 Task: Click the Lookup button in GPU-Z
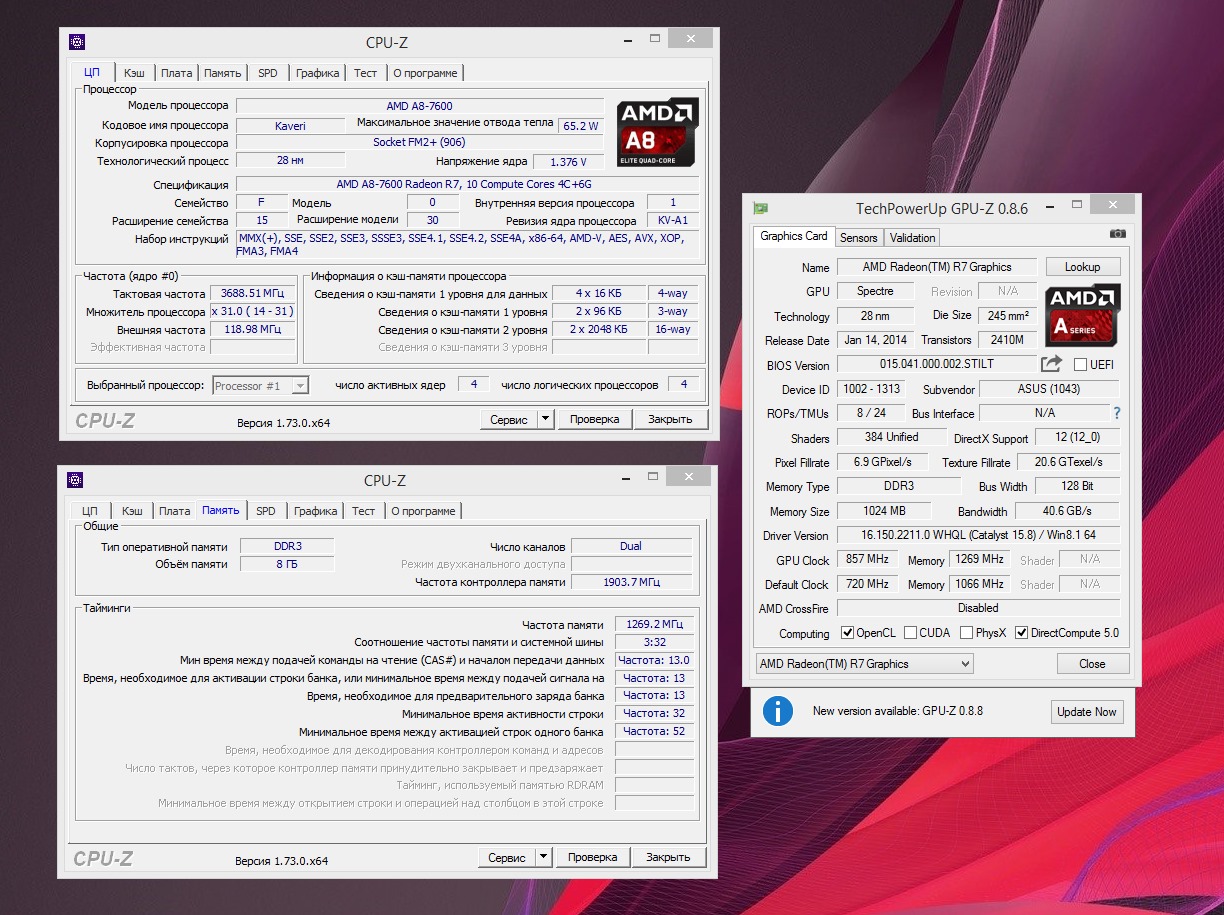point(1082,267)
